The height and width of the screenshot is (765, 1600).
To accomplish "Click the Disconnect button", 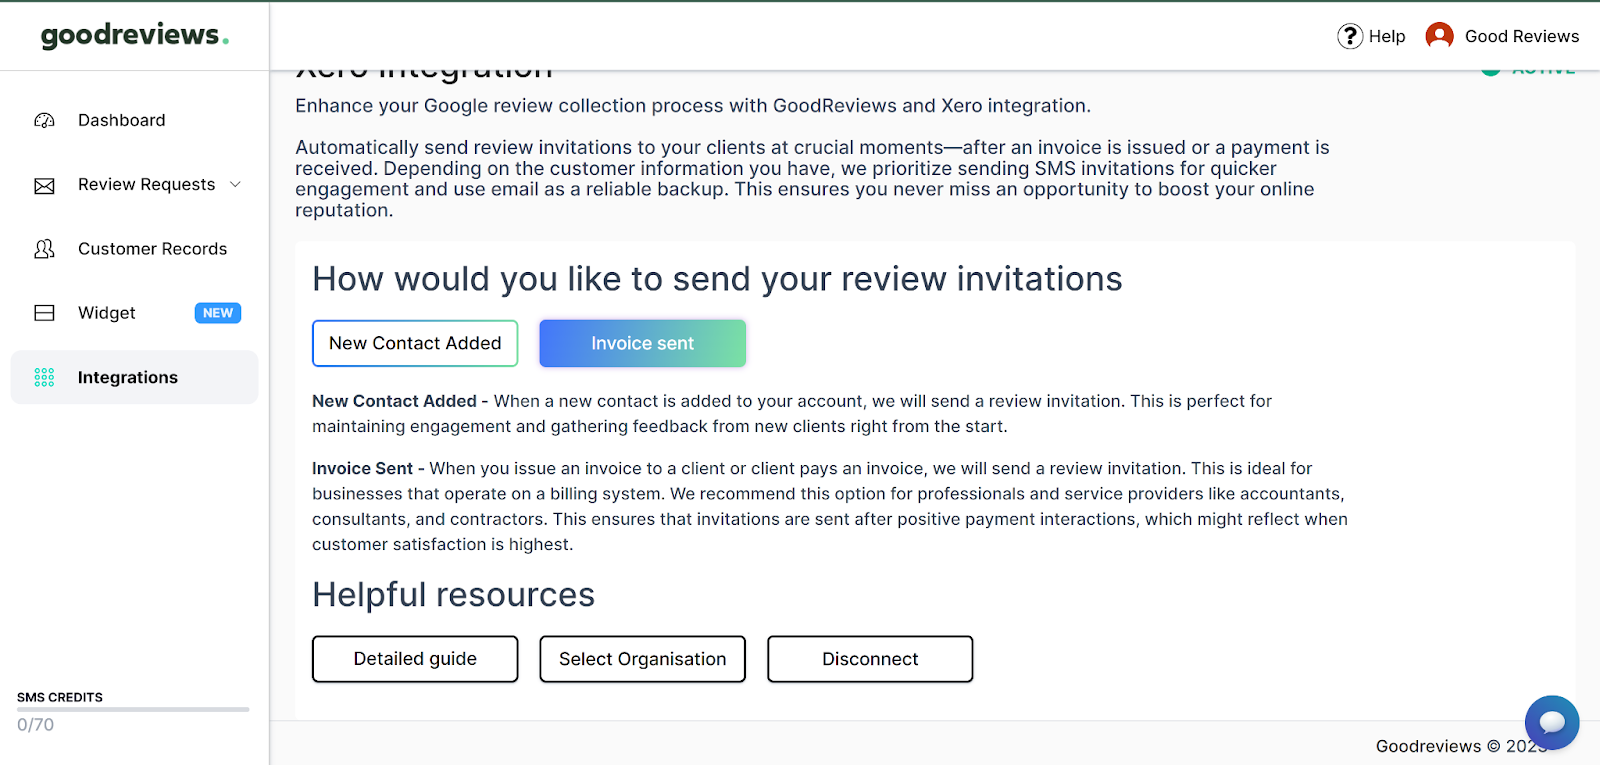I will coord(870,659).
